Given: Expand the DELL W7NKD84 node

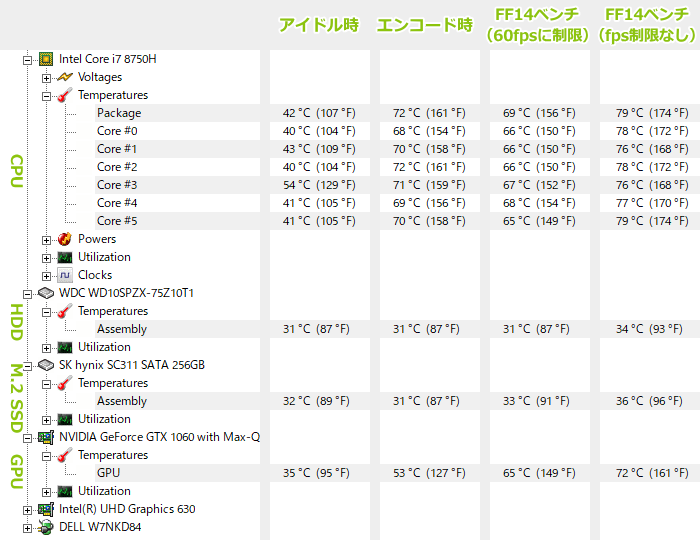Looking at the screenshot, I should pos(27,528).
